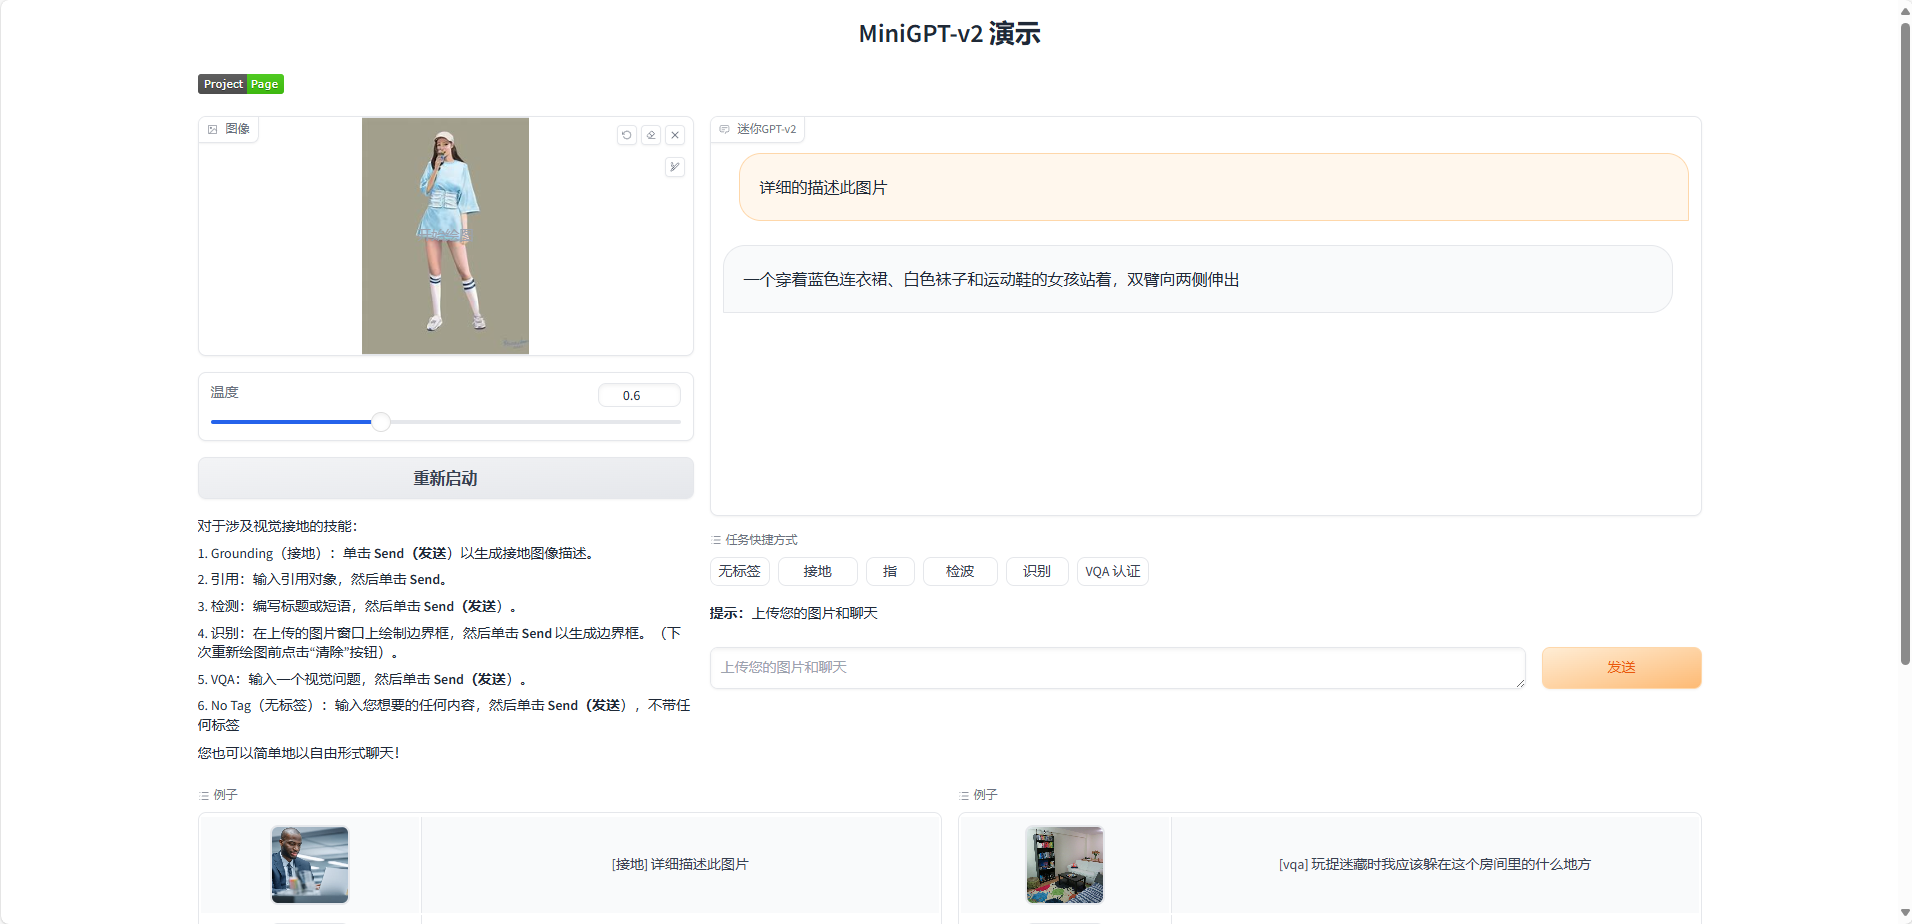Click instruction line 2 about 引用
The image size is (1912, 924).
point(324,579)
